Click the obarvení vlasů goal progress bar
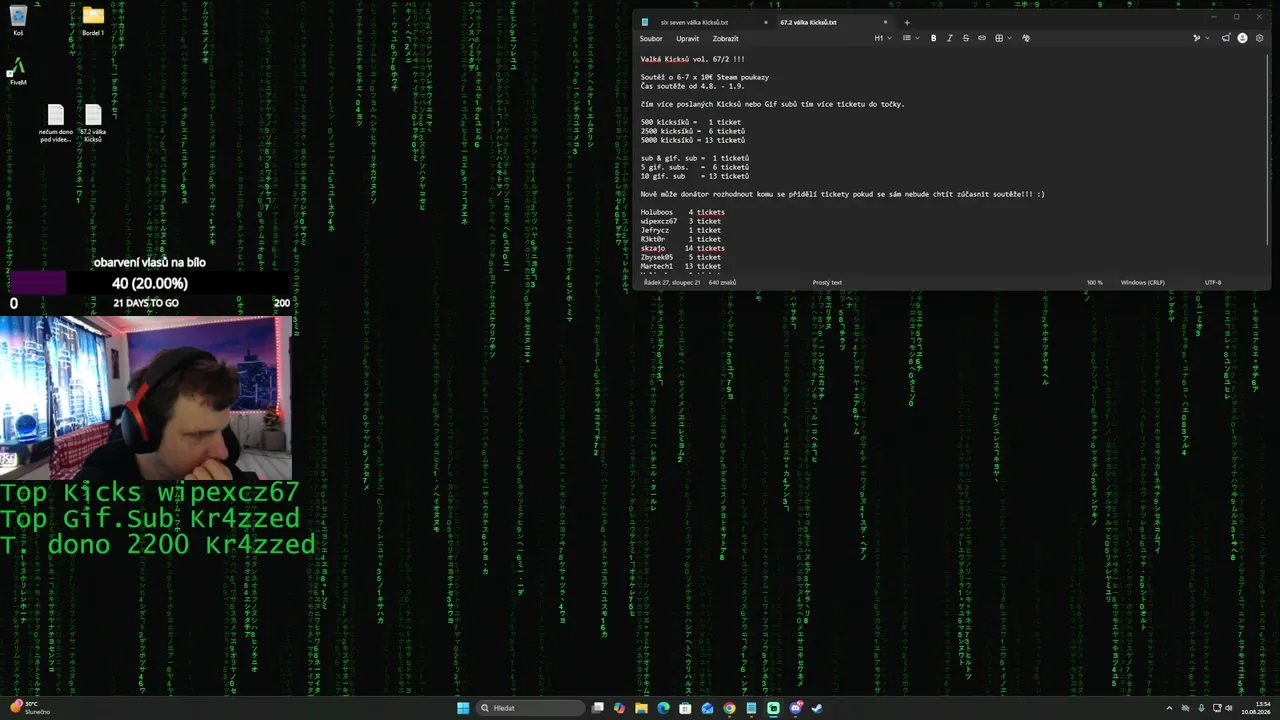1280x720 pixels. pyautogui.click(x=150, y=283)
